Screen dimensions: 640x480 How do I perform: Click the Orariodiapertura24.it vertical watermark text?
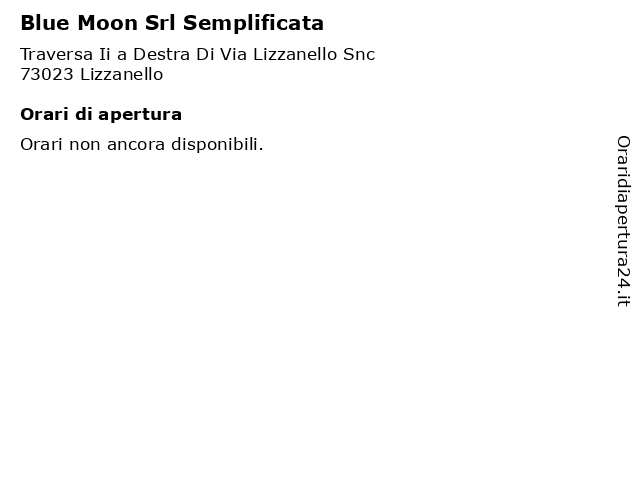[623, 221]
